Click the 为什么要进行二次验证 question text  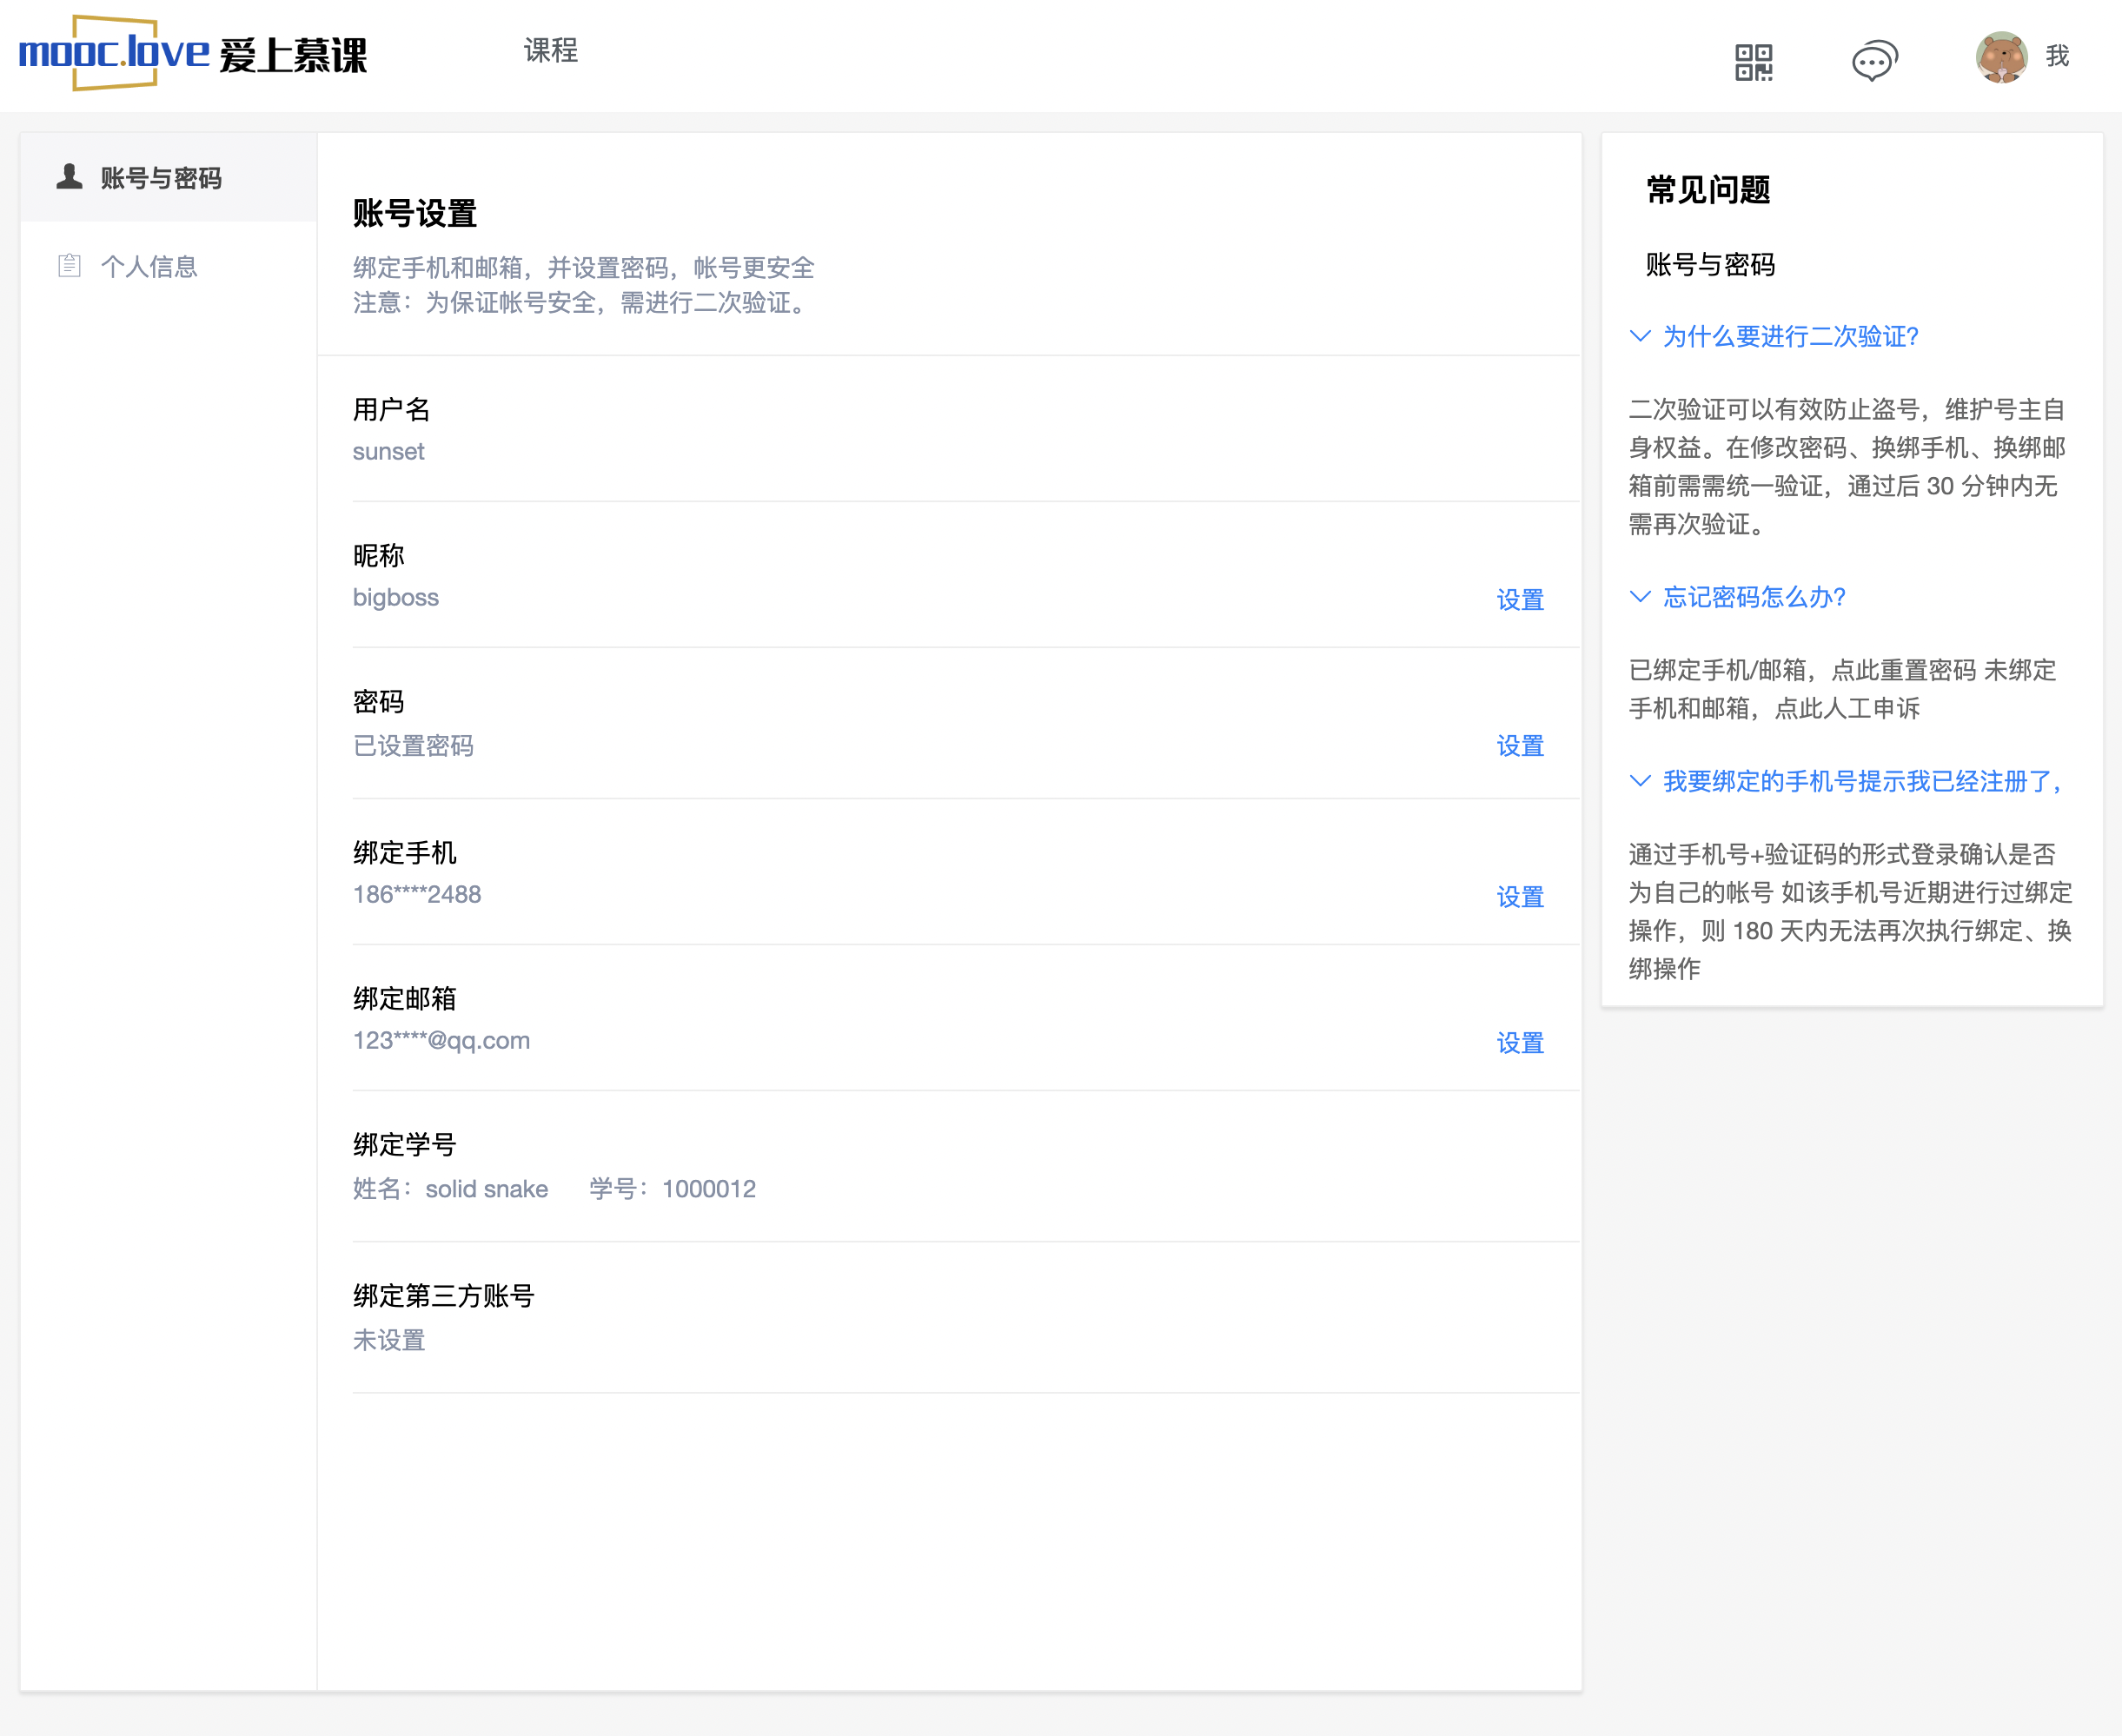(1790, 336)
